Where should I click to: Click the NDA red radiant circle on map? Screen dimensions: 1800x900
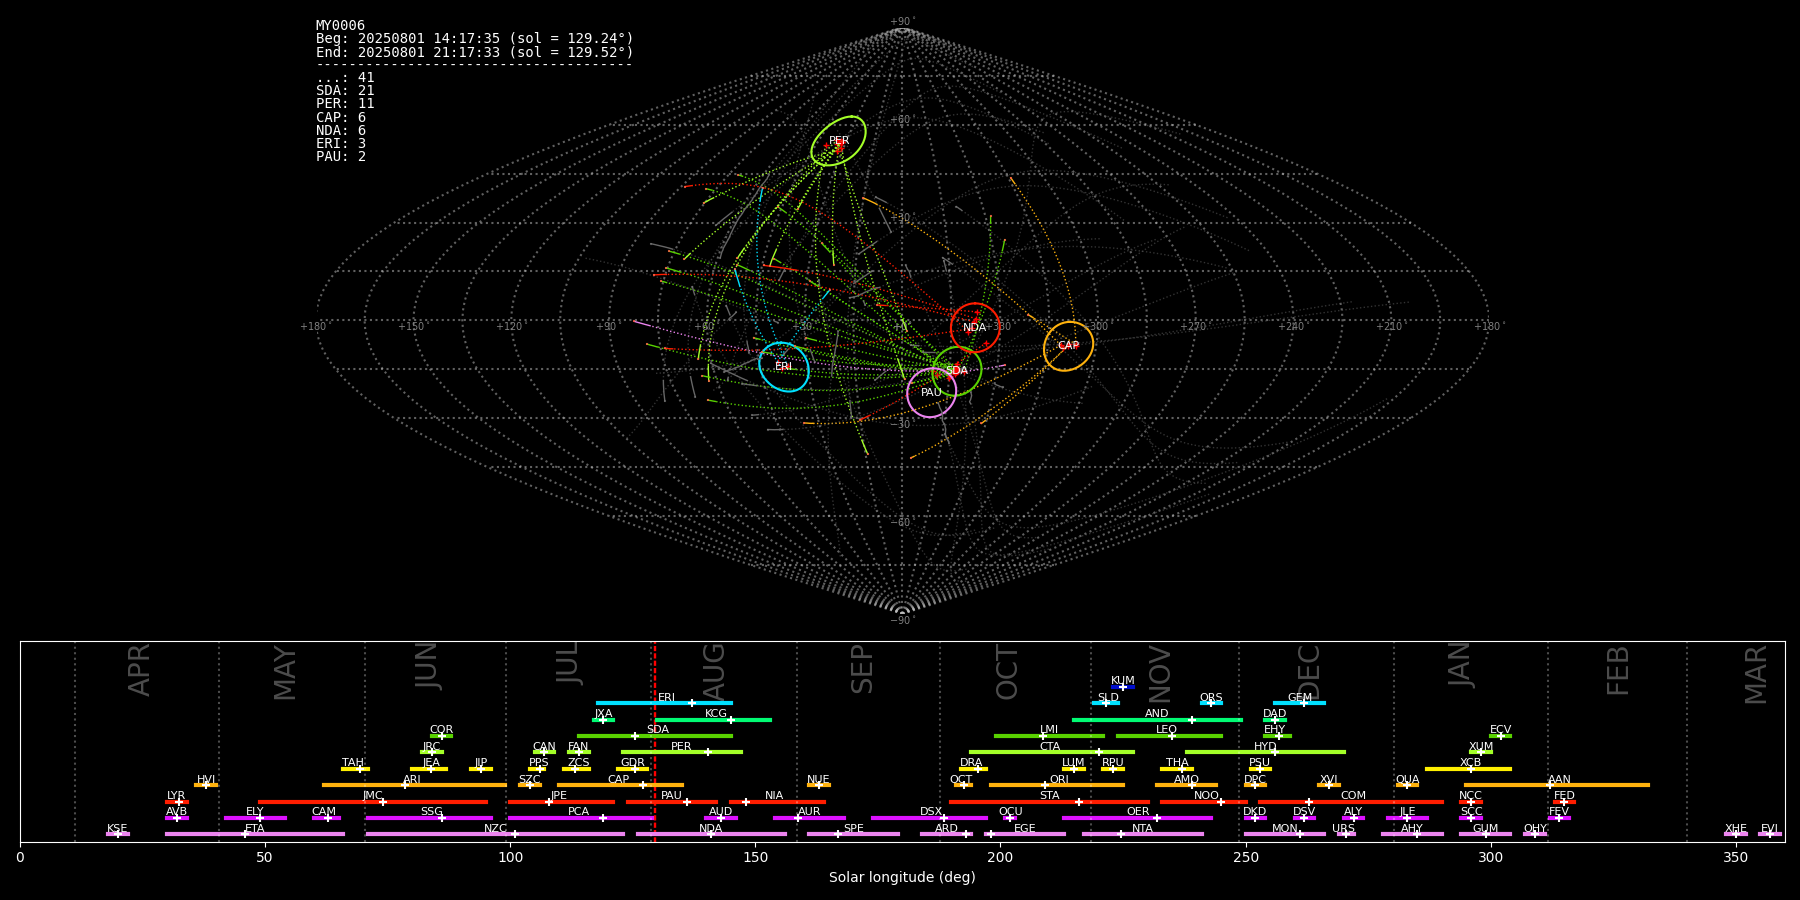click(x=975, y=327)
